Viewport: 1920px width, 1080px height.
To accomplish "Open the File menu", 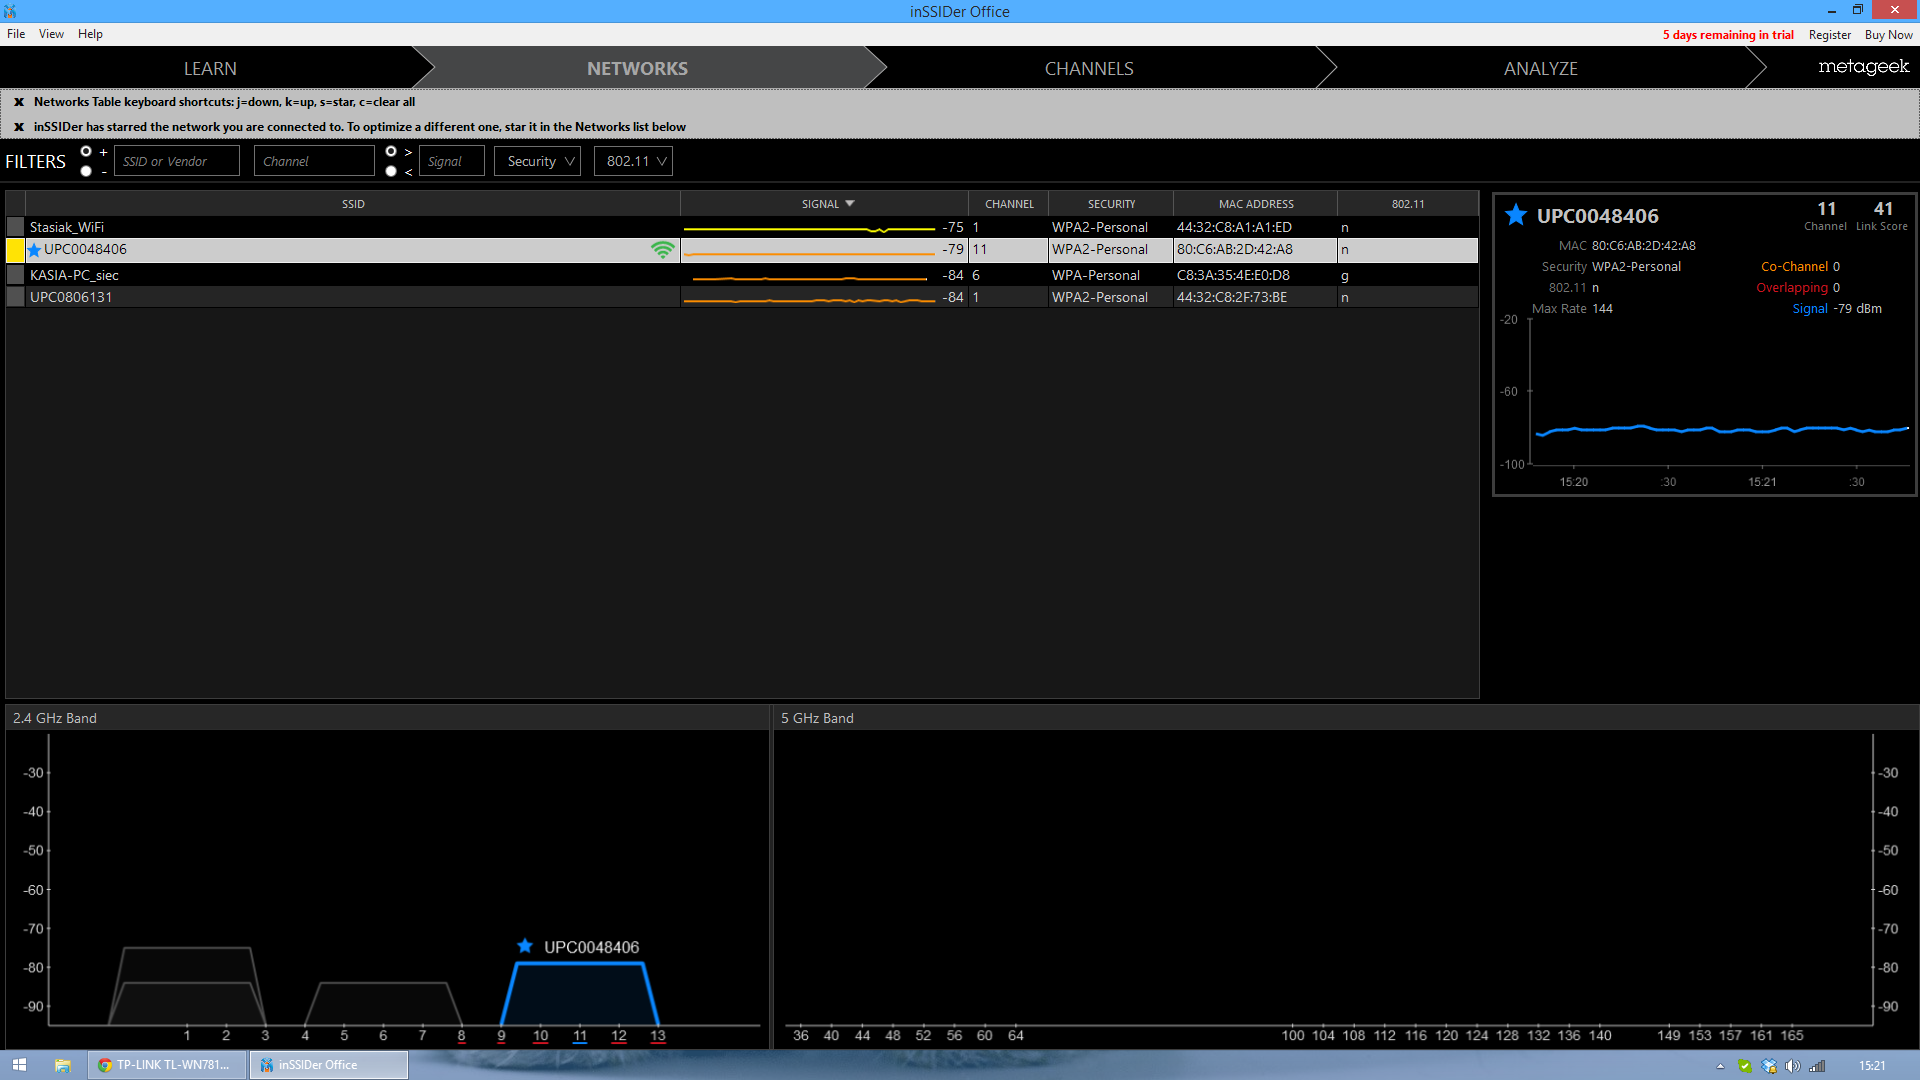I will (x=16, y=34).
